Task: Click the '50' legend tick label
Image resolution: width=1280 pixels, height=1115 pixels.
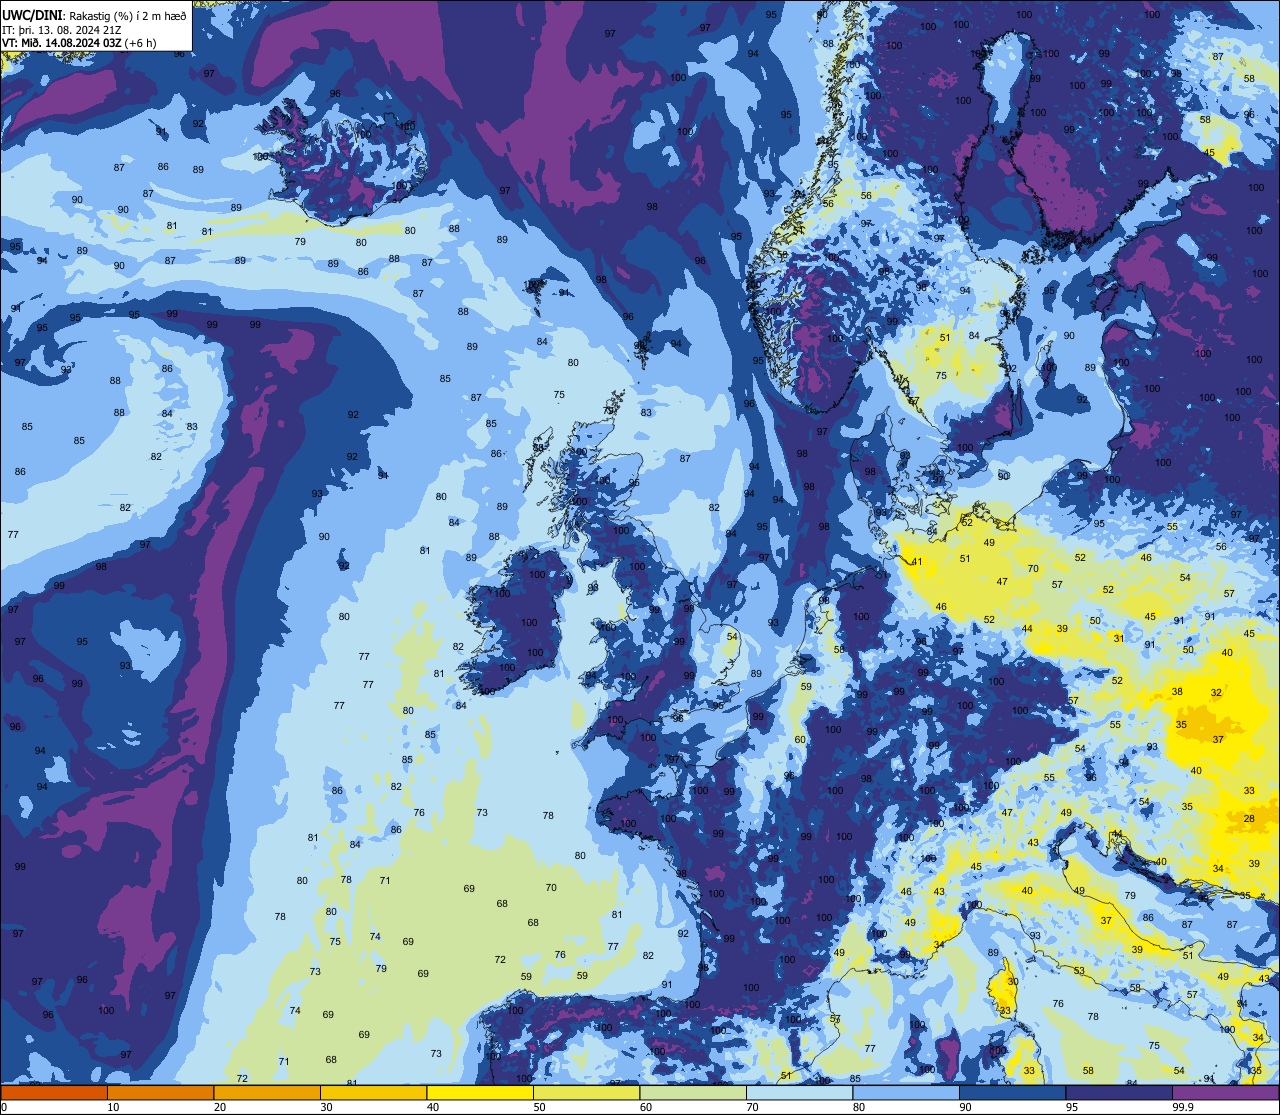Action: (x=539, y=1107)
